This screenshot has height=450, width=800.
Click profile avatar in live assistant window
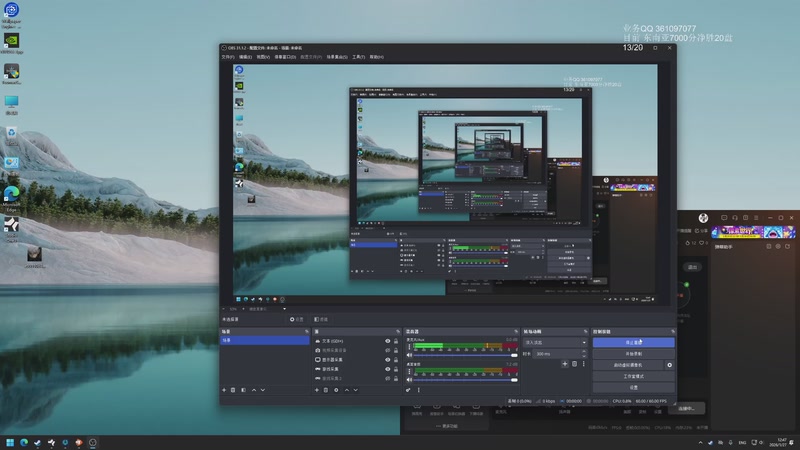[703, 218]
